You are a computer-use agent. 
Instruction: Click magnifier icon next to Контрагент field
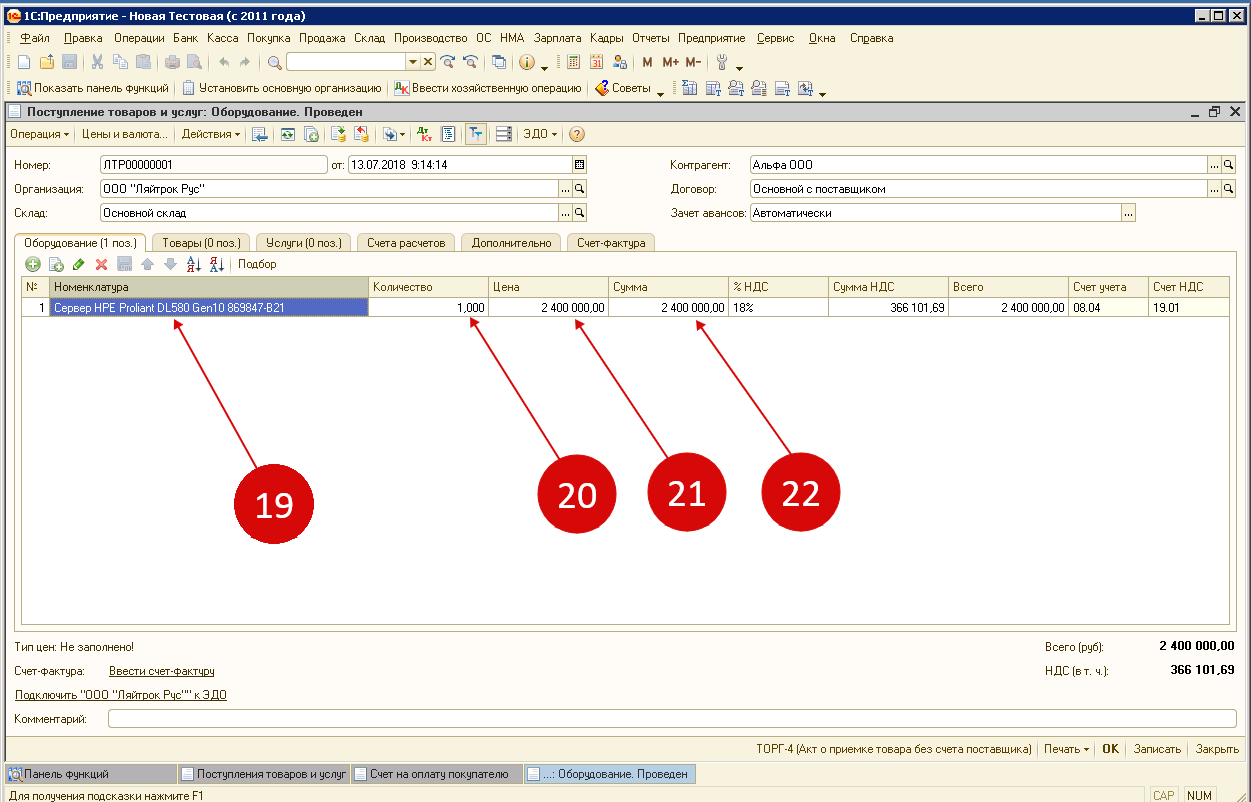[x=1229, y=165]
